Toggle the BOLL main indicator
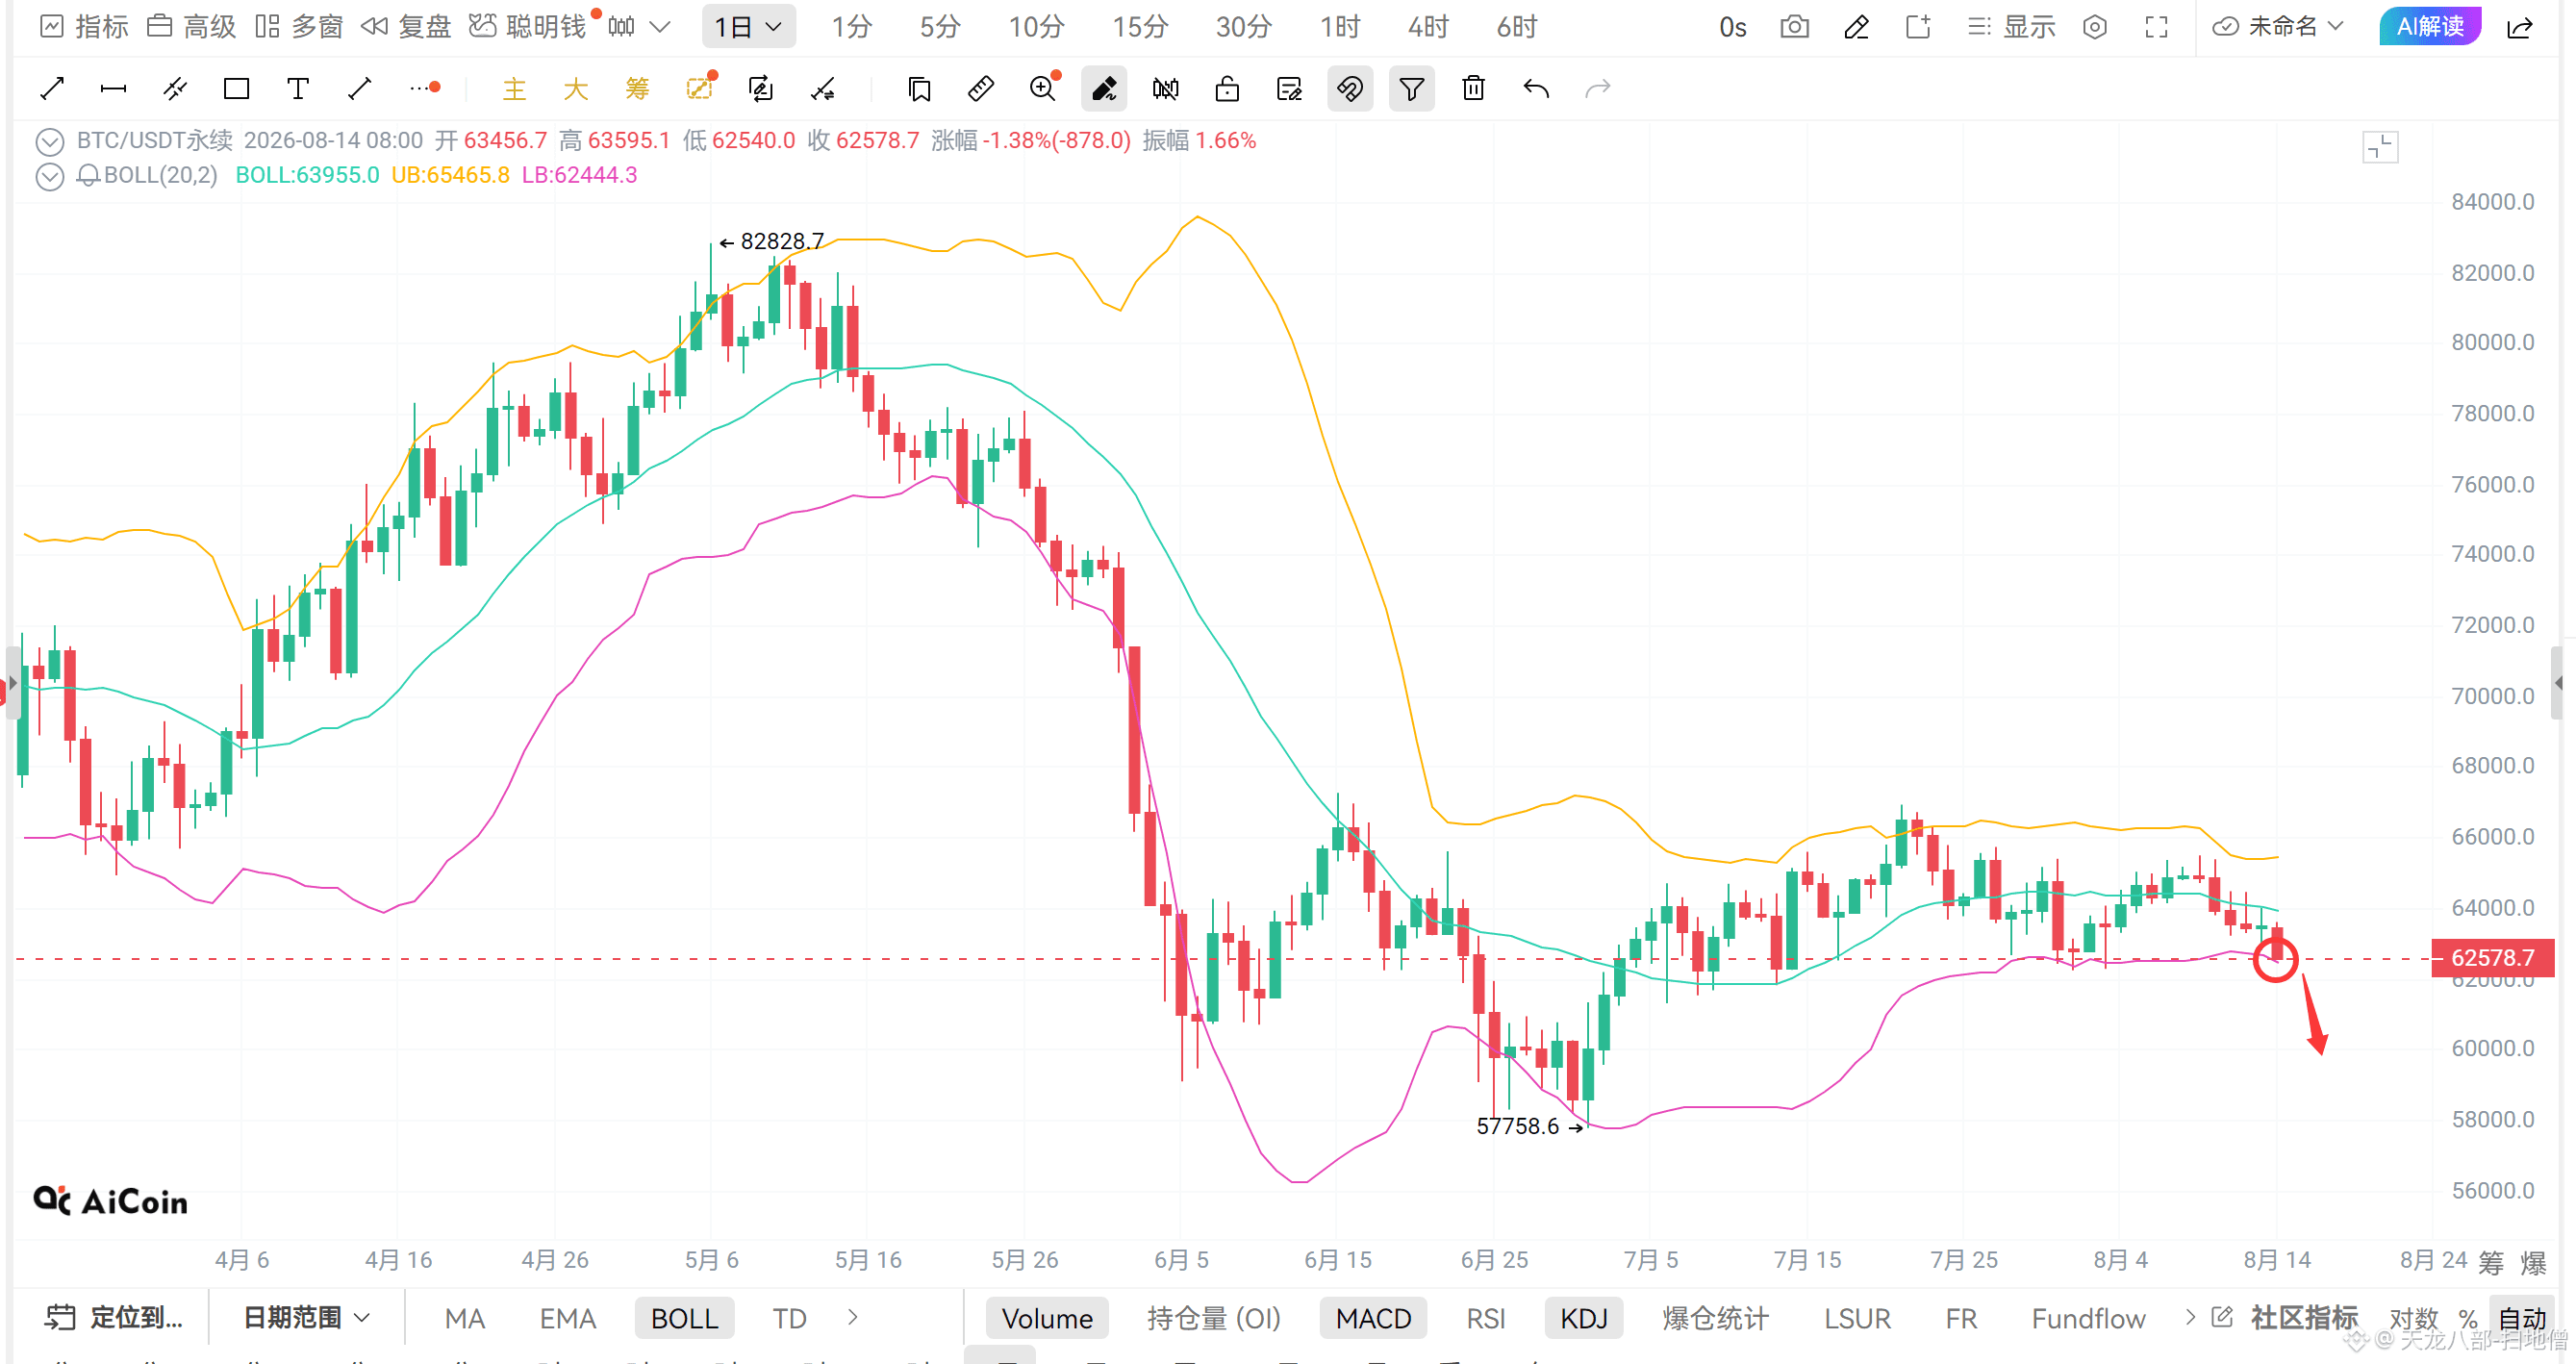The width and height of the screenshot is (2576, 1364). (685, 1318)
